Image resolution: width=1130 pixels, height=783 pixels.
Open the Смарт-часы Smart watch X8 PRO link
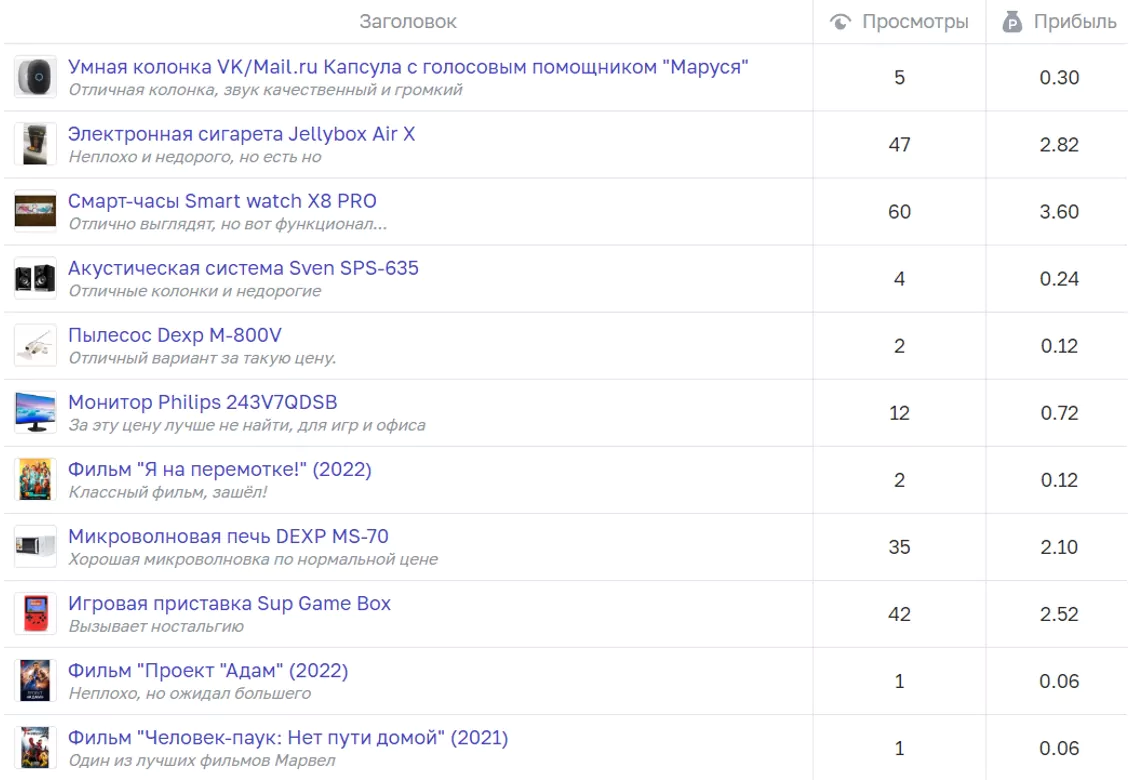click(222, 200)
